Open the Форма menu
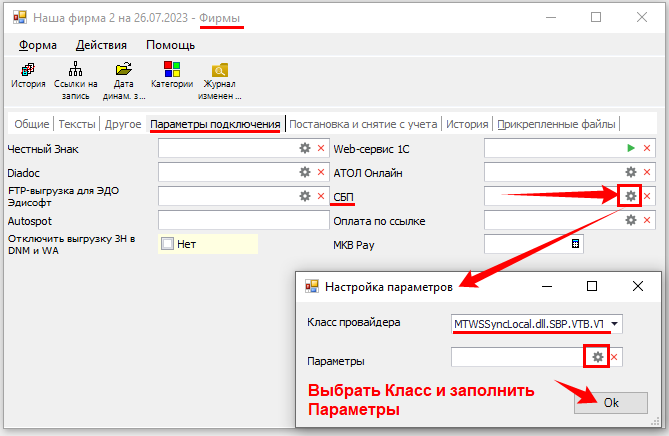The height and width of the screenshot is (436, 669). point(38,45)
